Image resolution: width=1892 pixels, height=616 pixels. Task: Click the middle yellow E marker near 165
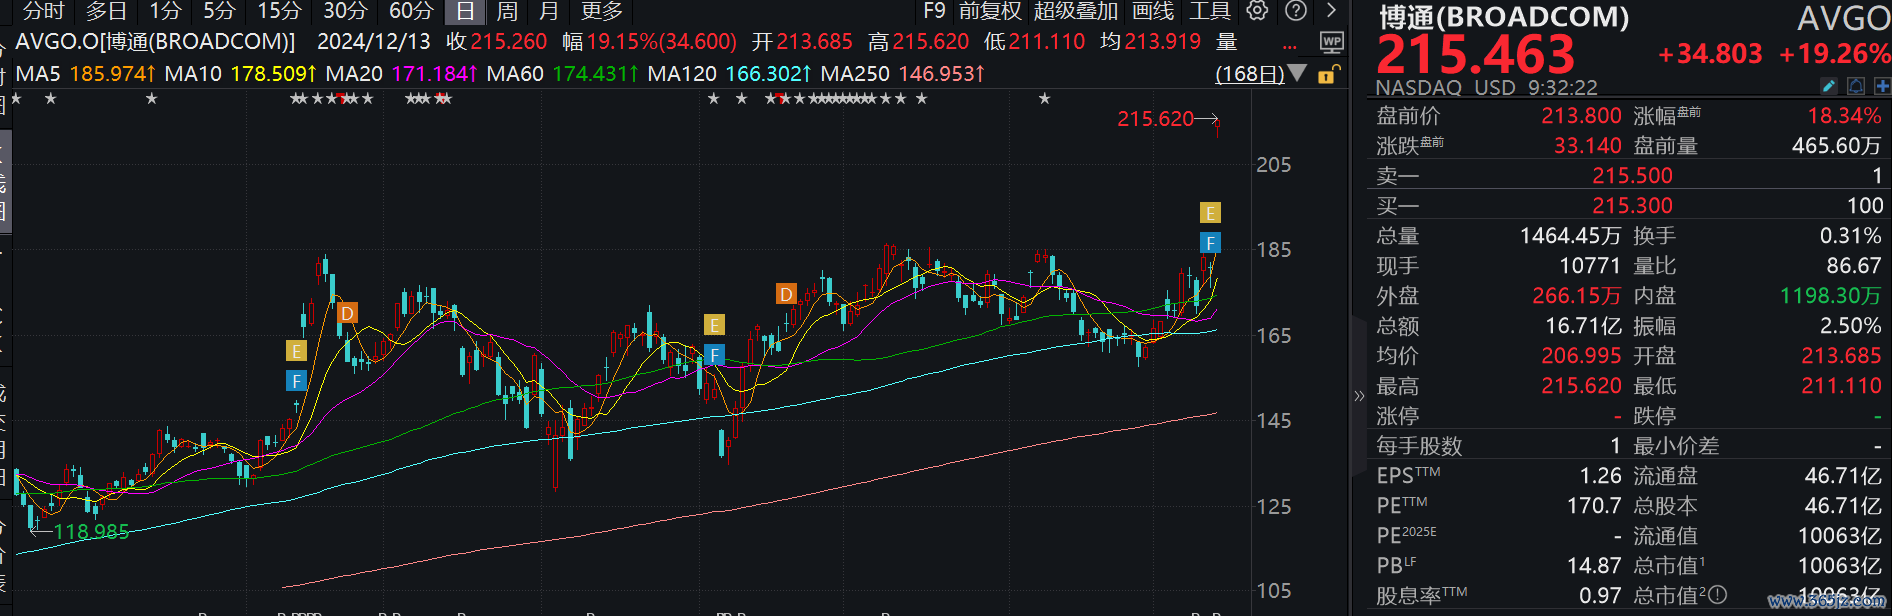pyautogui.click(x=714, y=325)
